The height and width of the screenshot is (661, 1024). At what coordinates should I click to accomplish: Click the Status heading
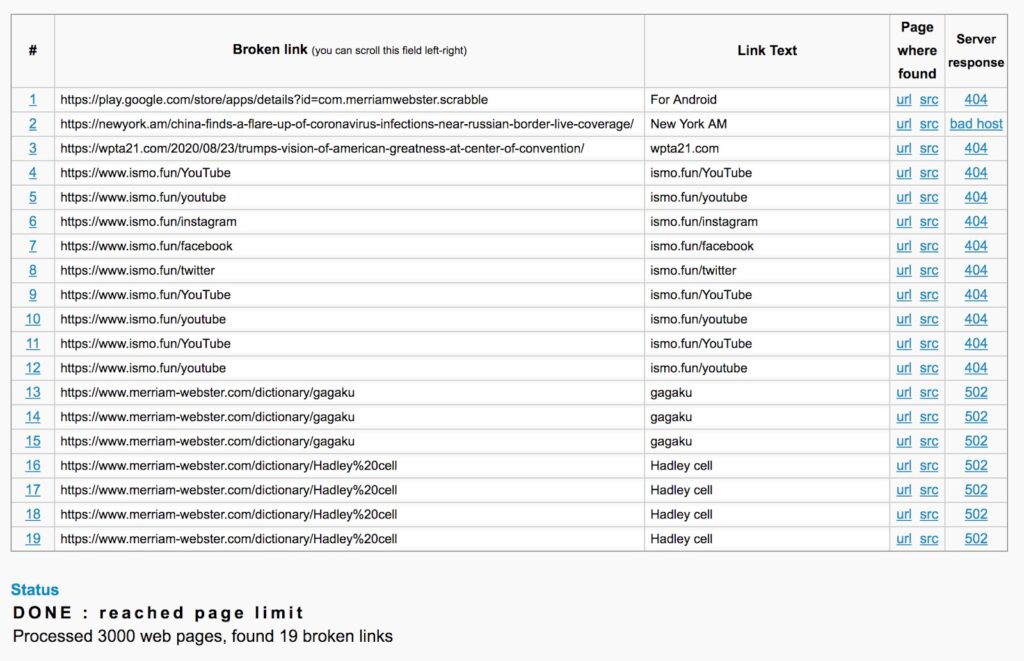tap(35, 590)
